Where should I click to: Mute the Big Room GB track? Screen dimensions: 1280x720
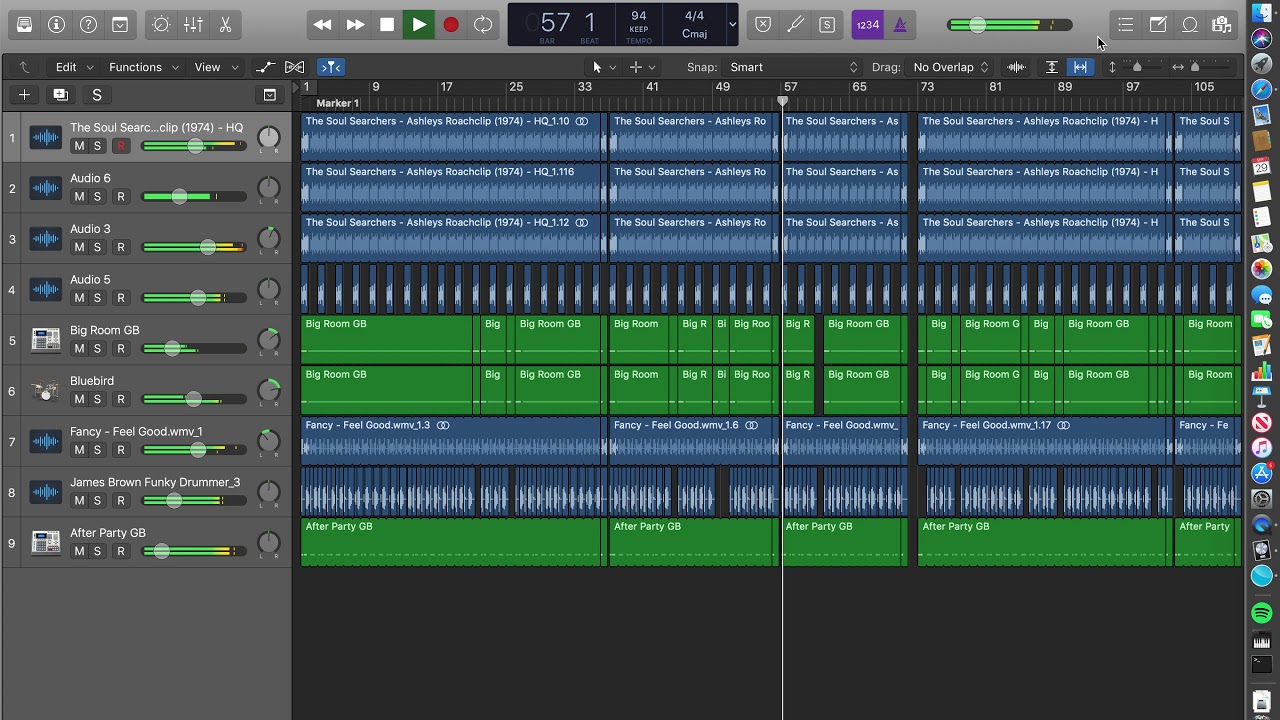[x=79, y=349]
